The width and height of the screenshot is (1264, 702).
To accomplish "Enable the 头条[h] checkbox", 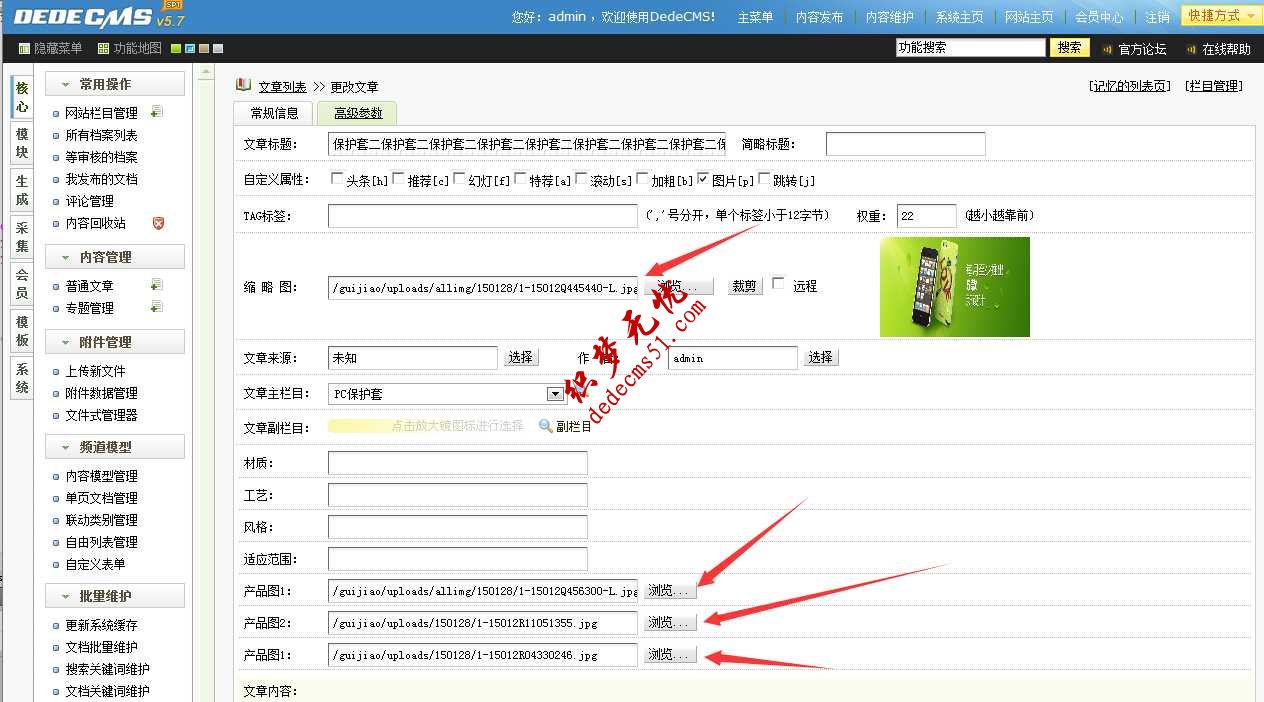I will coord(337,178).
